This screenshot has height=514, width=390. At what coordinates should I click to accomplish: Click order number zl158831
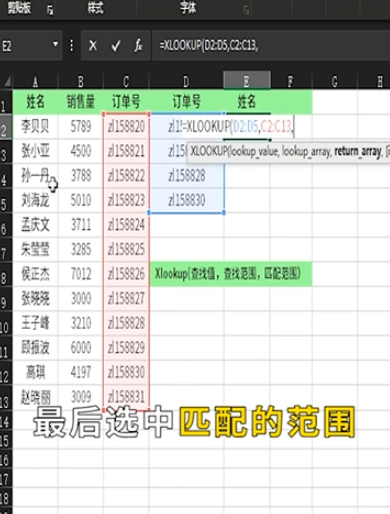point(126,397)
